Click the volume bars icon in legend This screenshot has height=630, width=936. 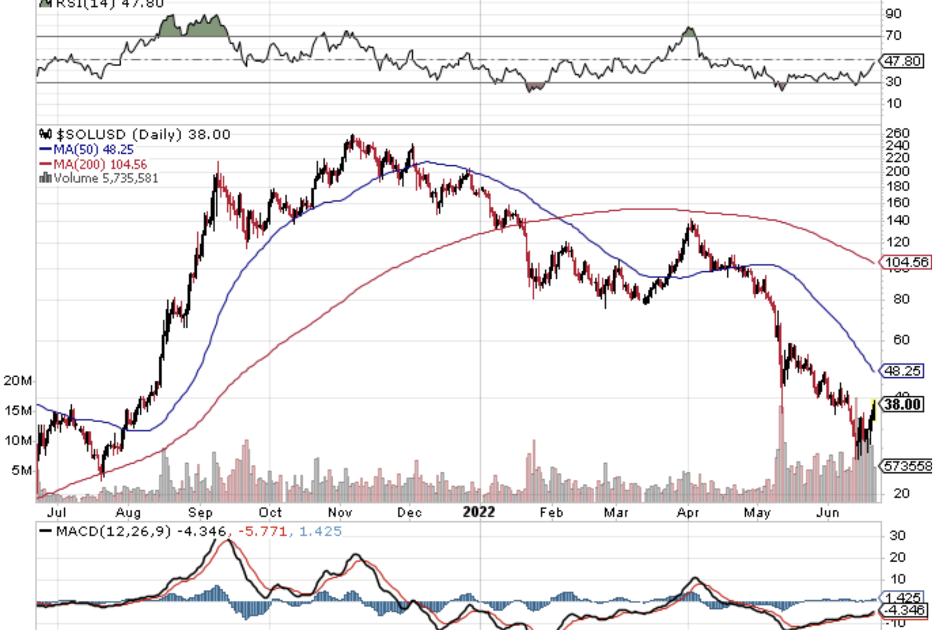(x=43, y=178)
